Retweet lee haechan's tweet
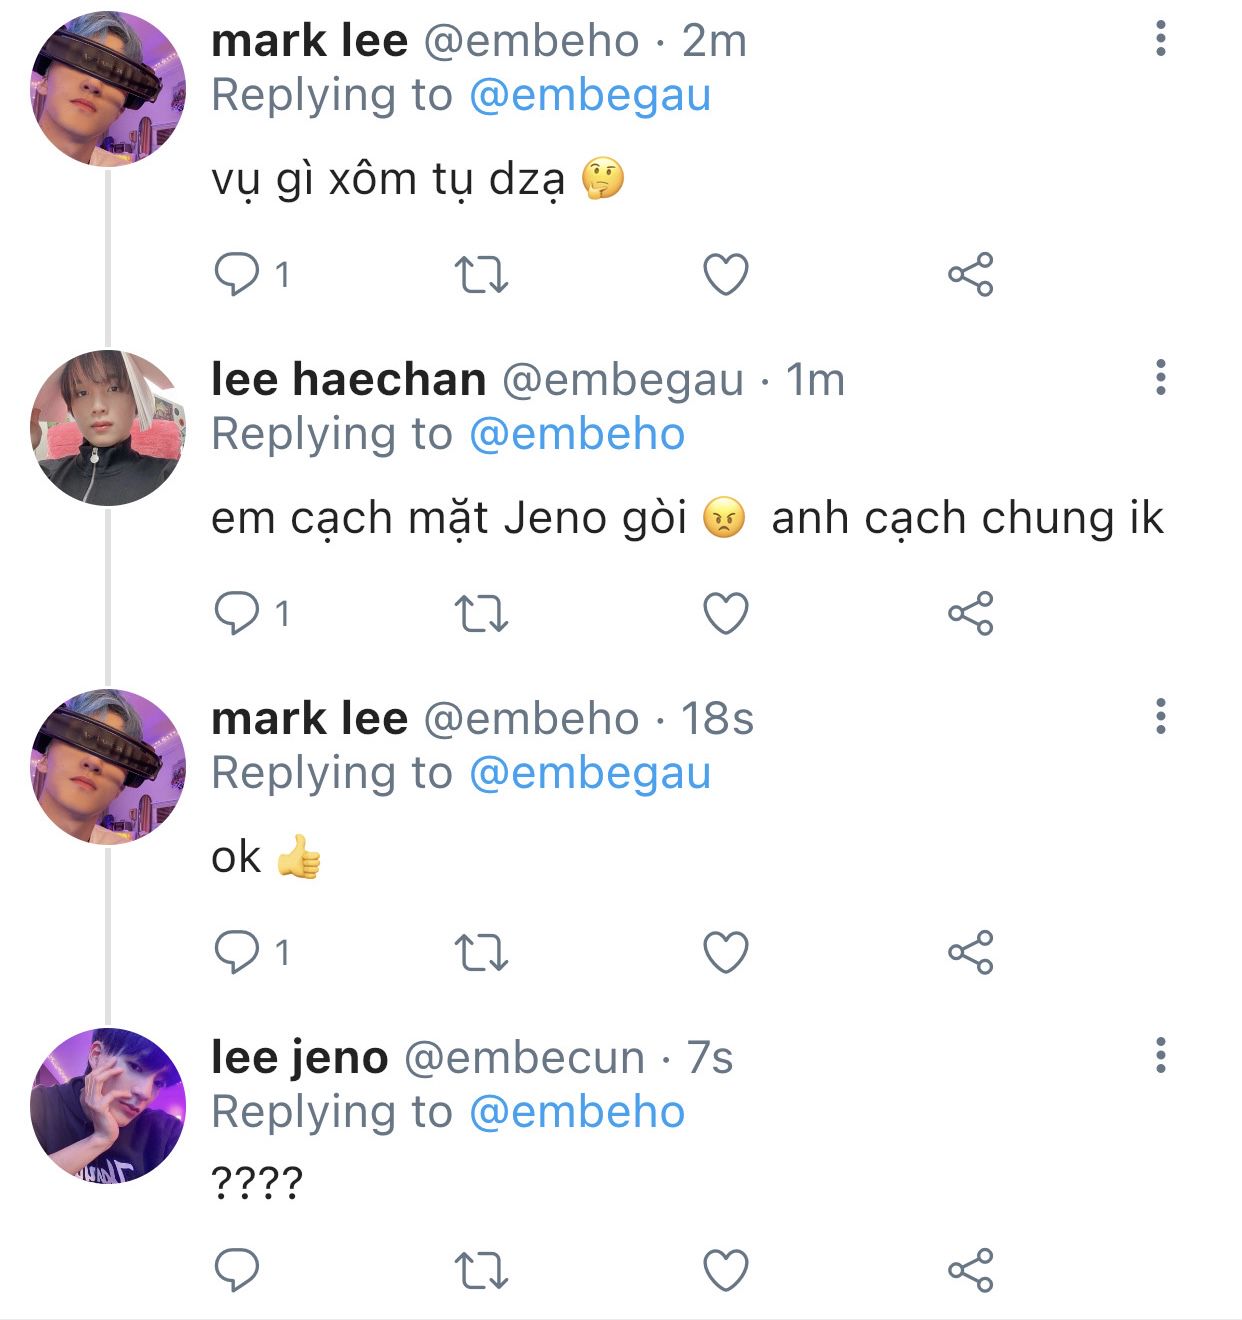Viewport: 1242px width, 1320px height. [481, 613]
